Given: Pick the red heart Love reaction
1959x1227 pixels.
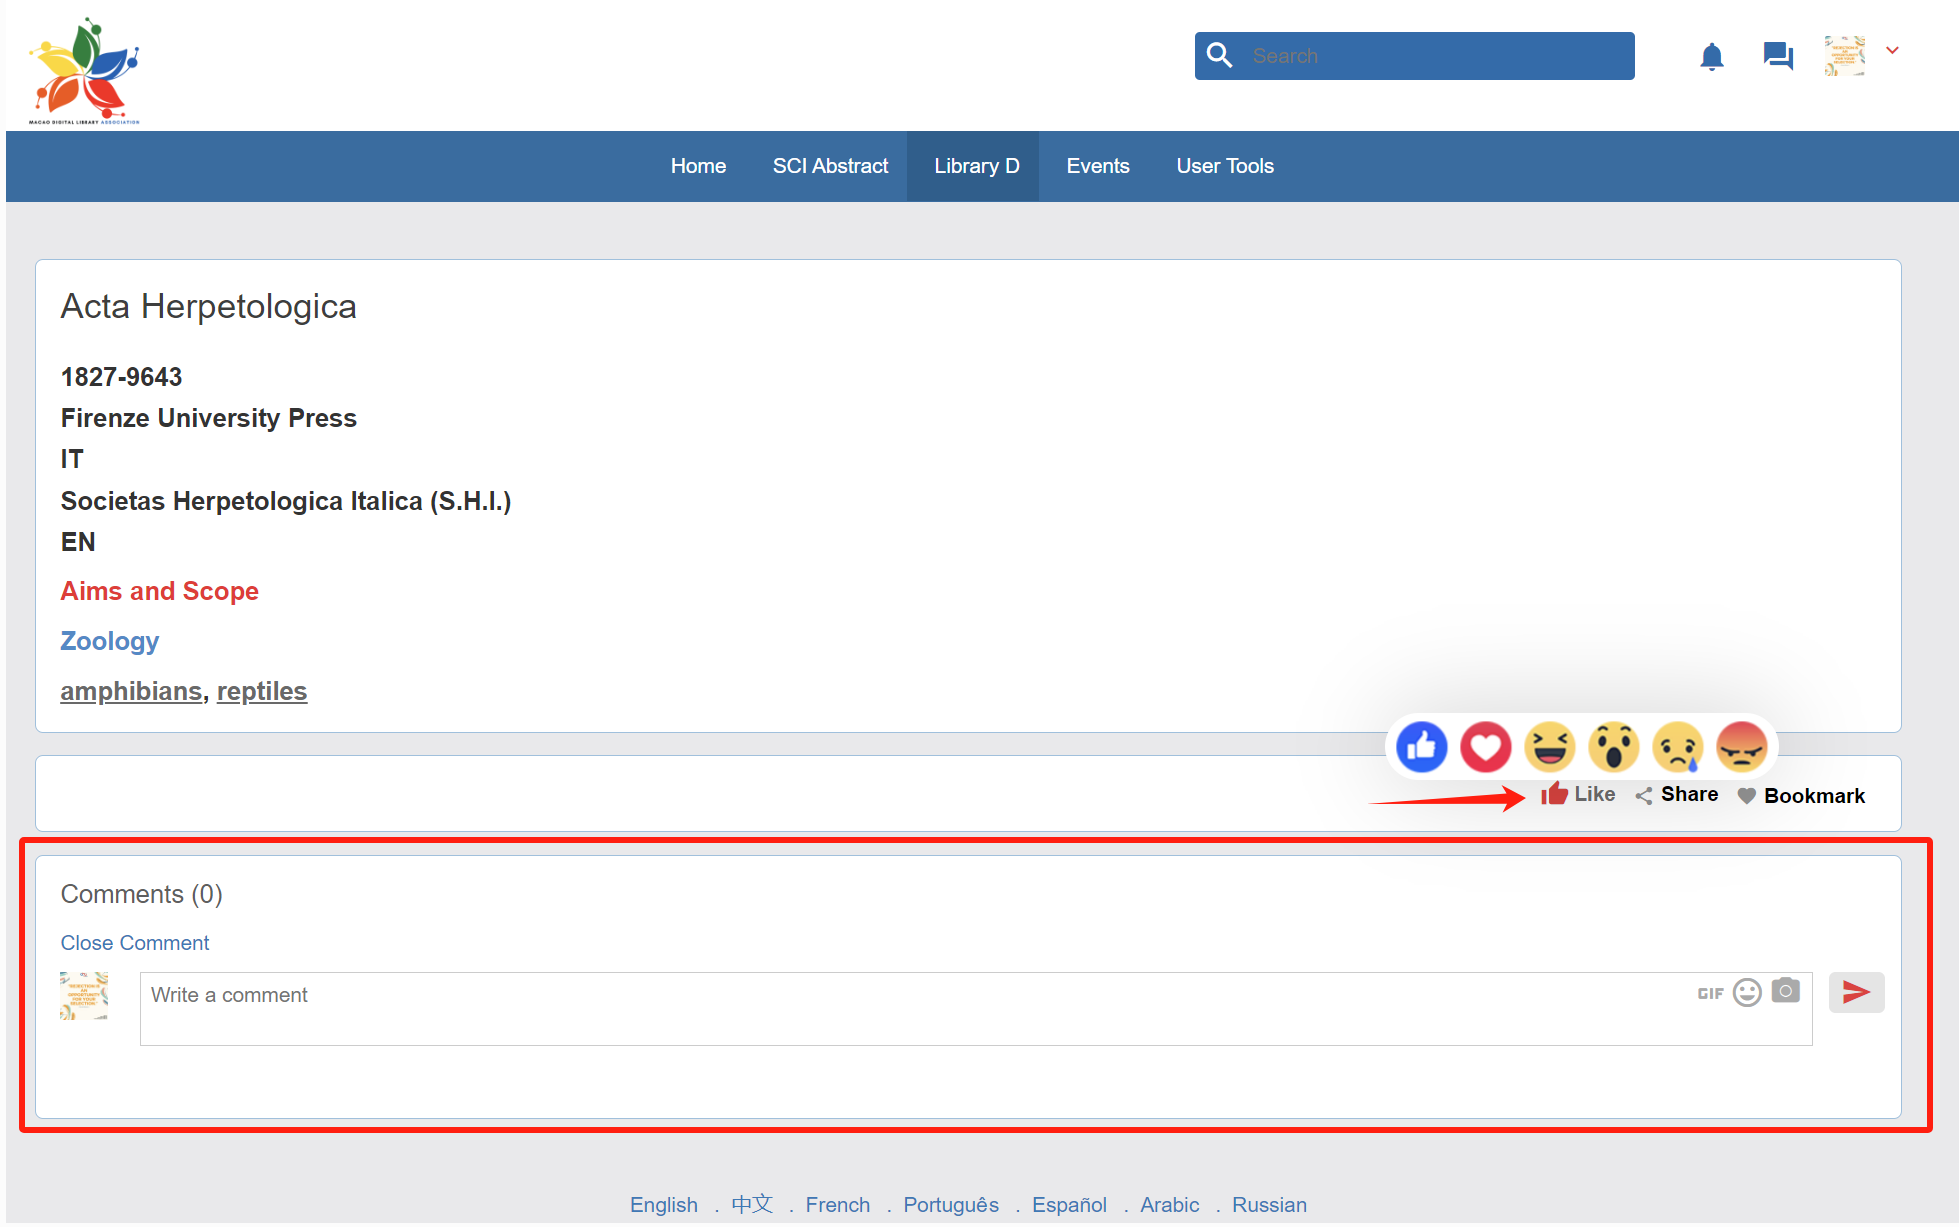Looking at the screenshot, I should (1485, 747).
